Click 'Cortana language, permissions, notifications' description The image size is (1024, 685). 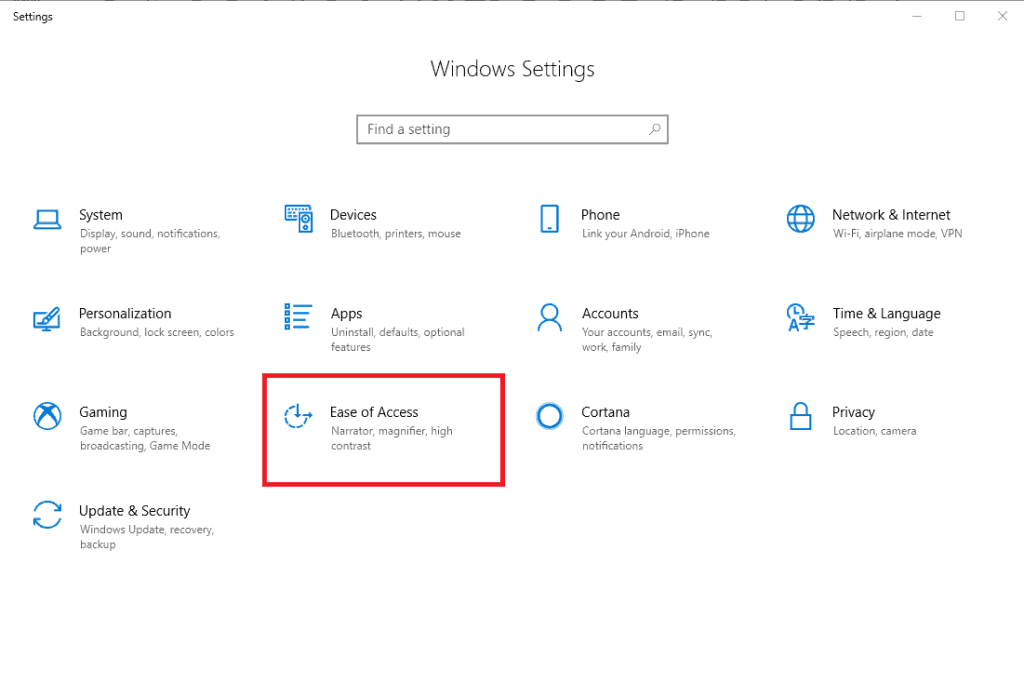[x=659, y=438]
